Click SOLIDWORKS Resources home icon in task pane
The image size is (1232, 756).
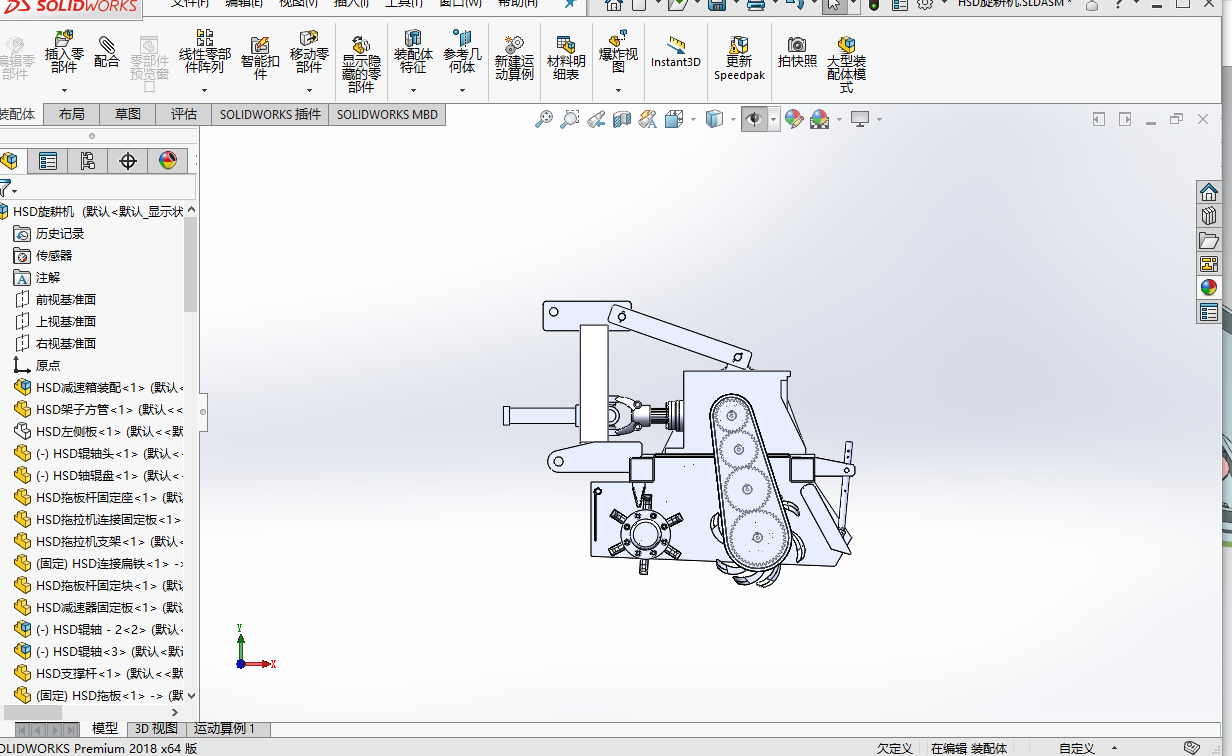point(1209,192)
